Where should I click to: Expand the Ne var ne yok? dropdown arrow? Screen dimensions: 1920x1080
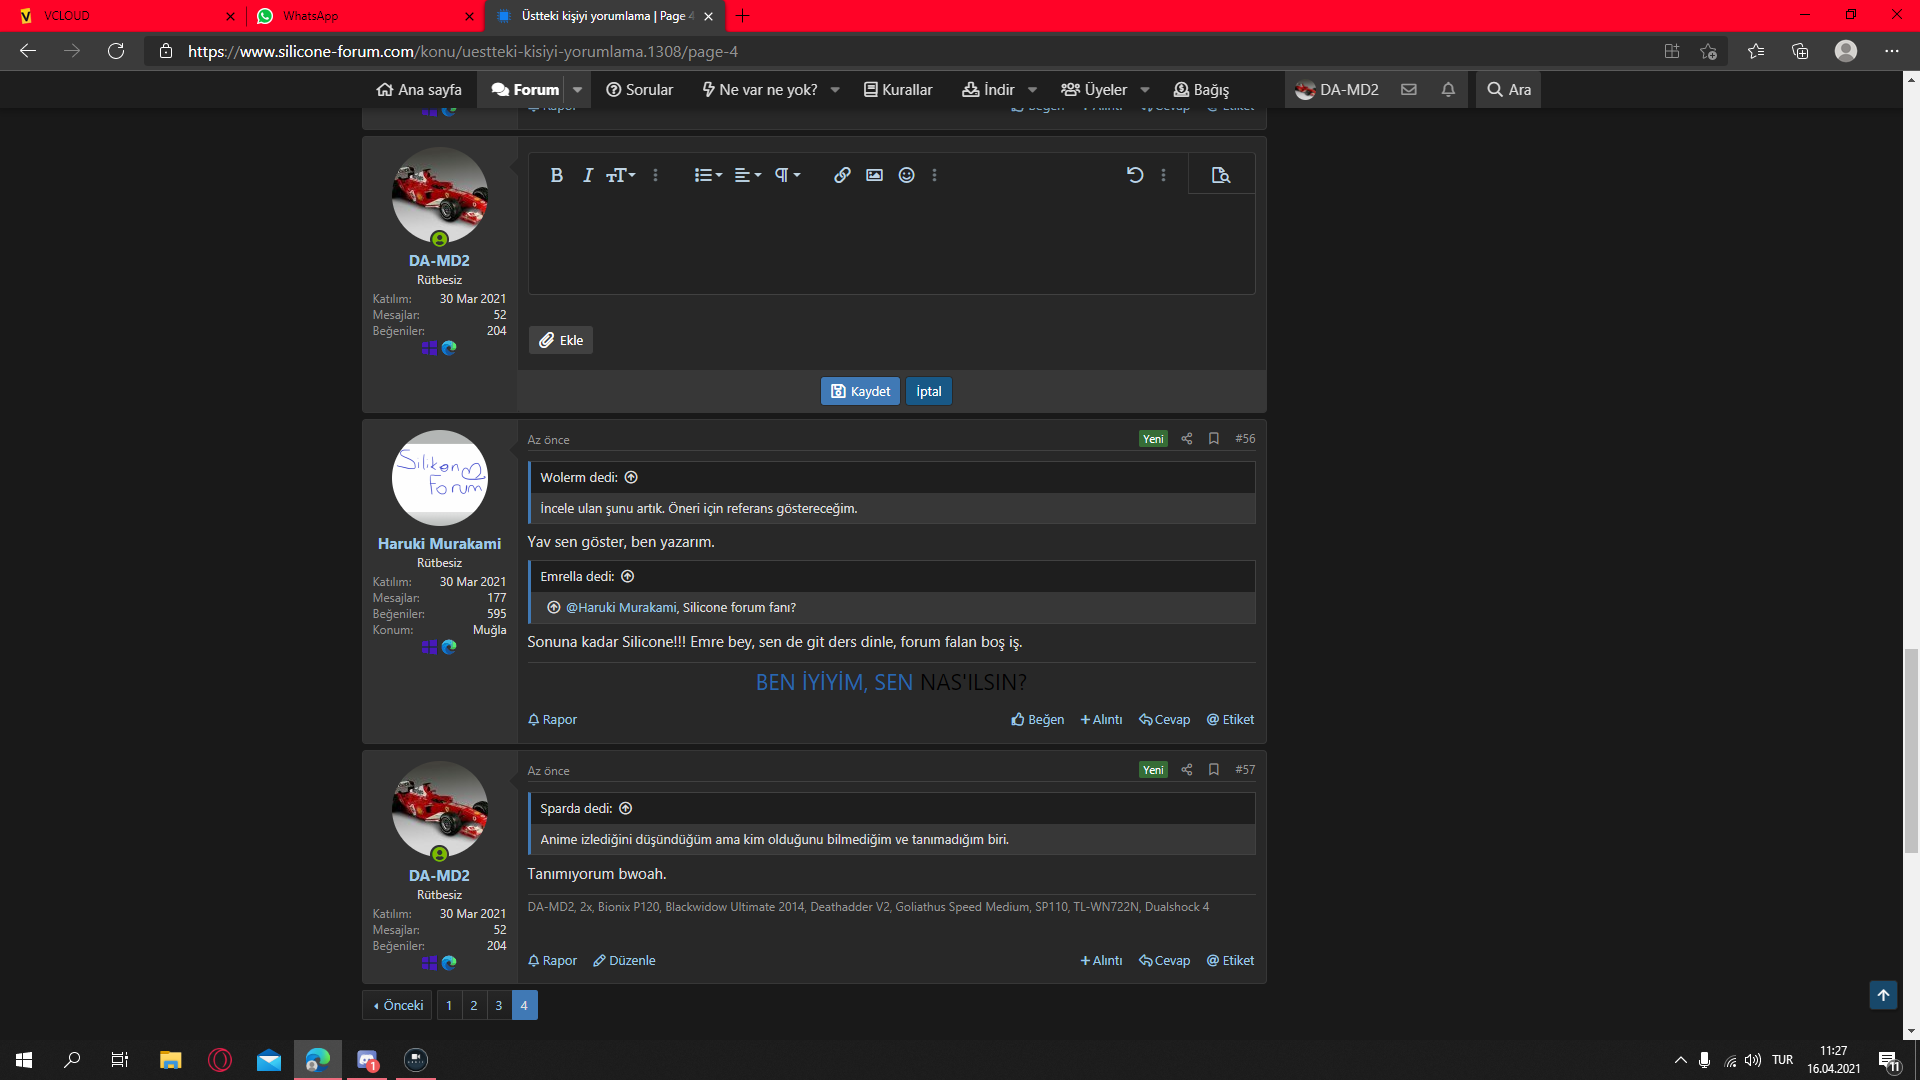835,89
